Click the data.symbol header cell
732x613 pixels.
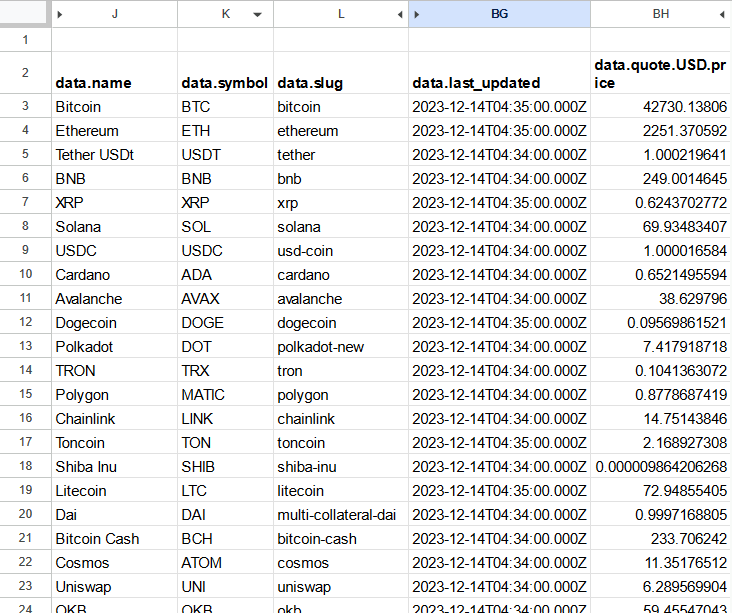coord(225,73)
